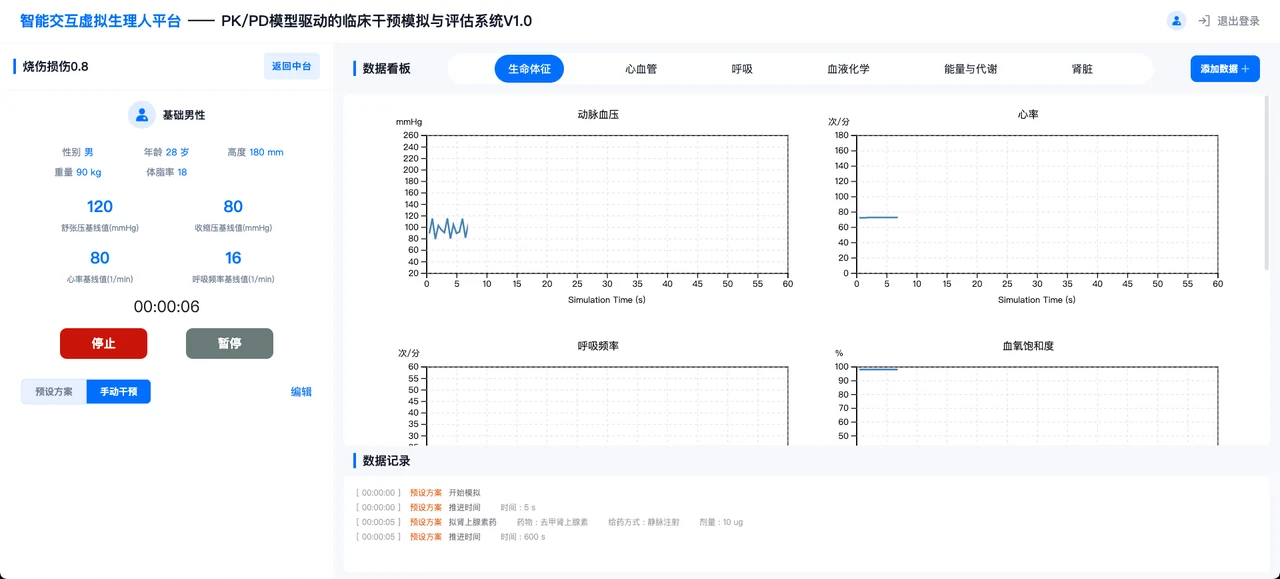Click the dashboard vertical scrollbar
The width and height of the screenshot is (1280, 579).
coord(1267,182)
